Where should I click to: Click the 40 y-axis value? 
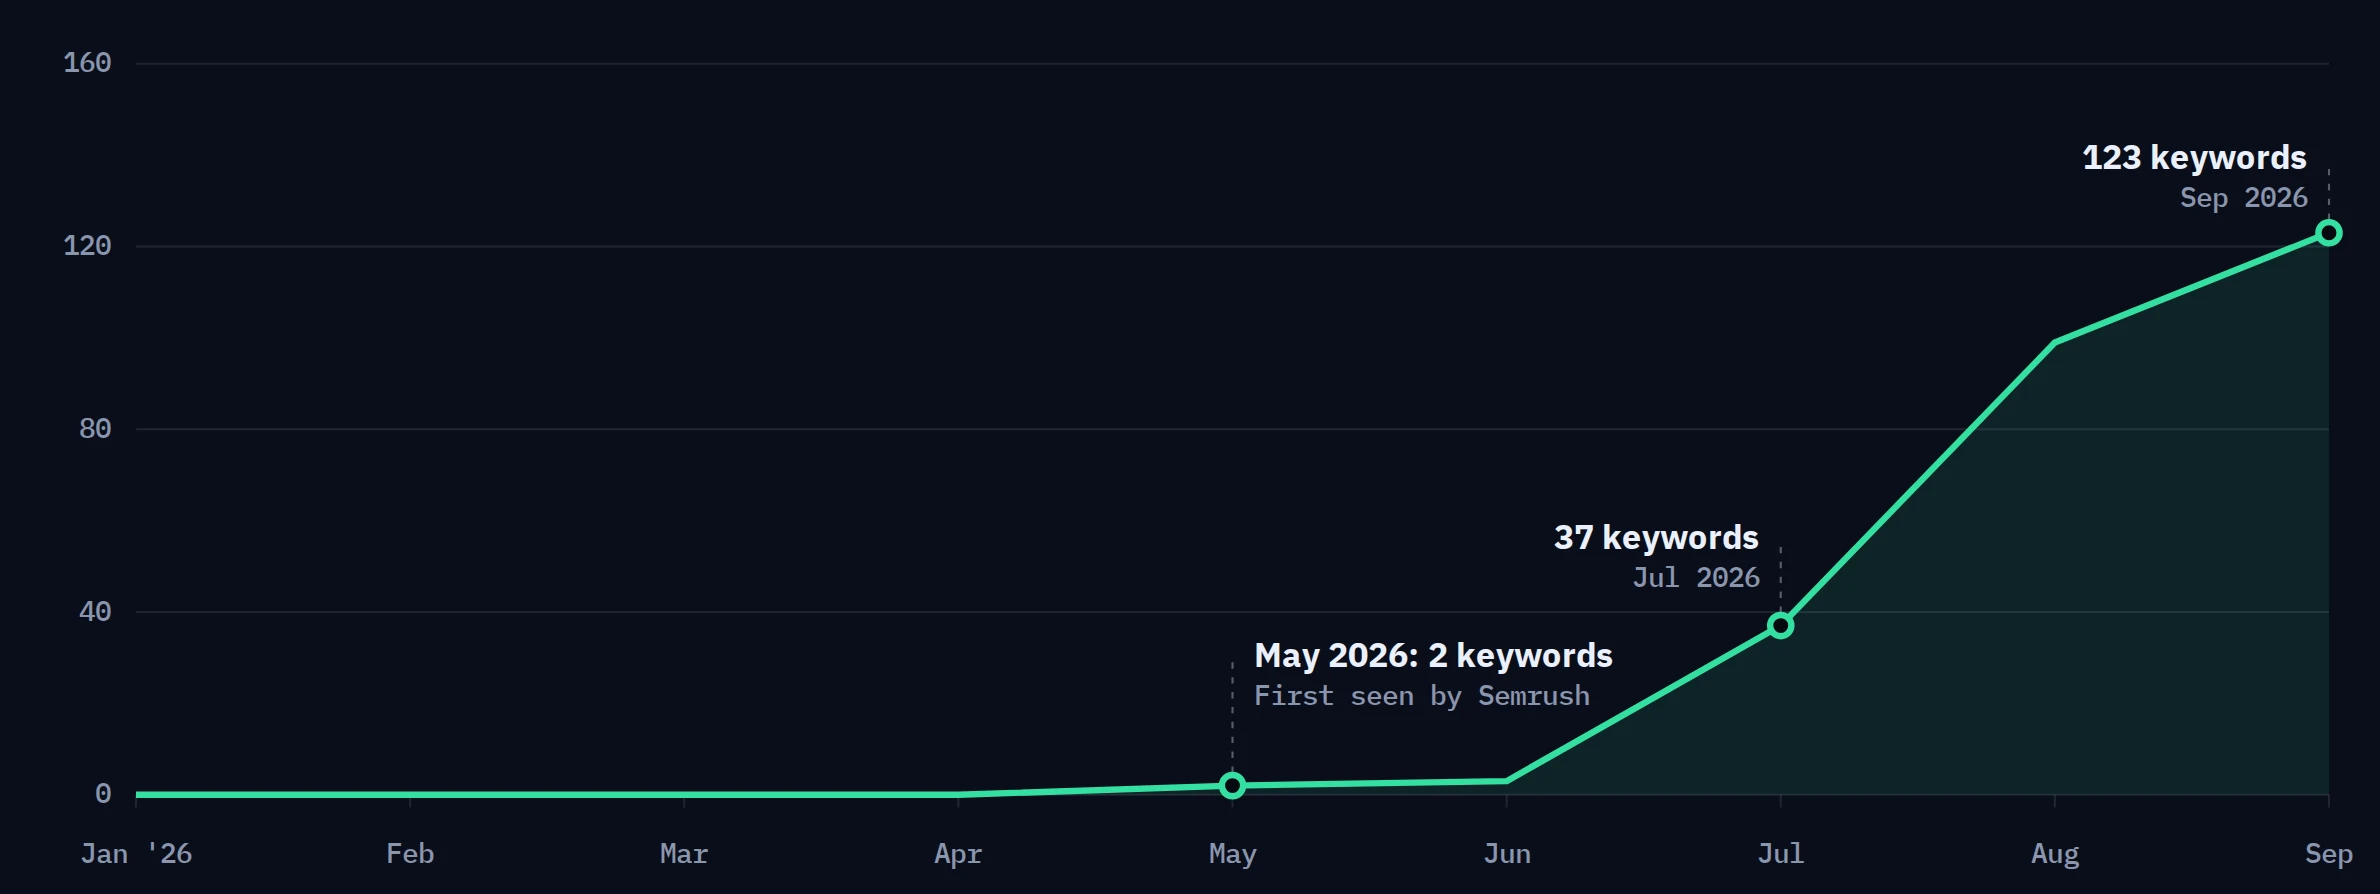tap(95, 612)
